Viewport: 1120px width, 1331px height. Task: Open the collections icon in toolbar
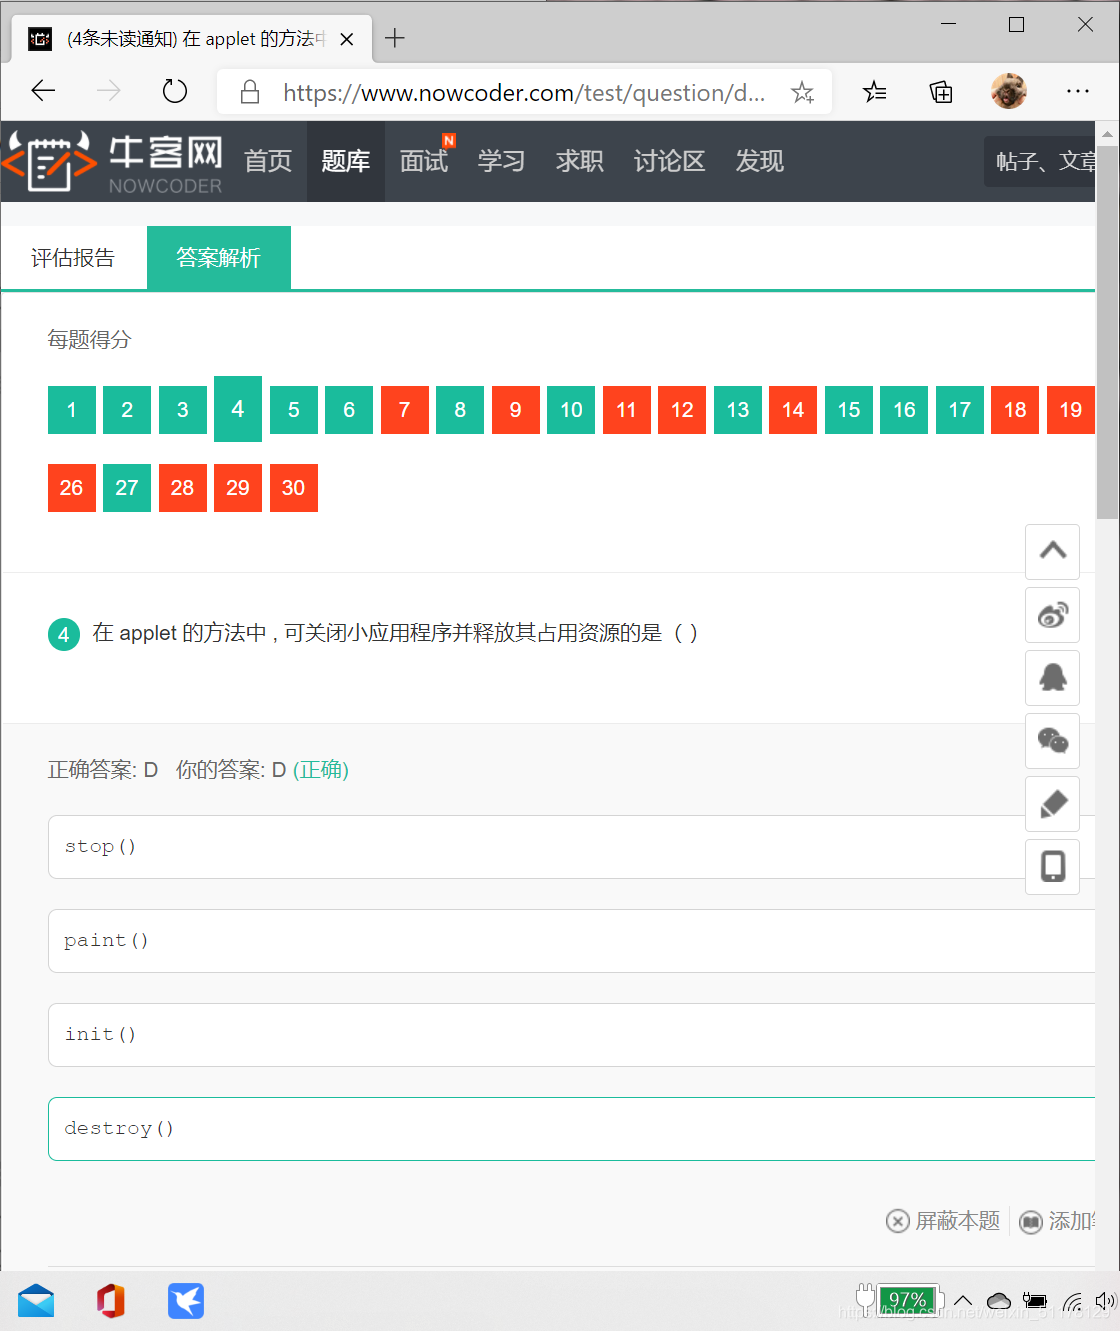click(941, 92)
